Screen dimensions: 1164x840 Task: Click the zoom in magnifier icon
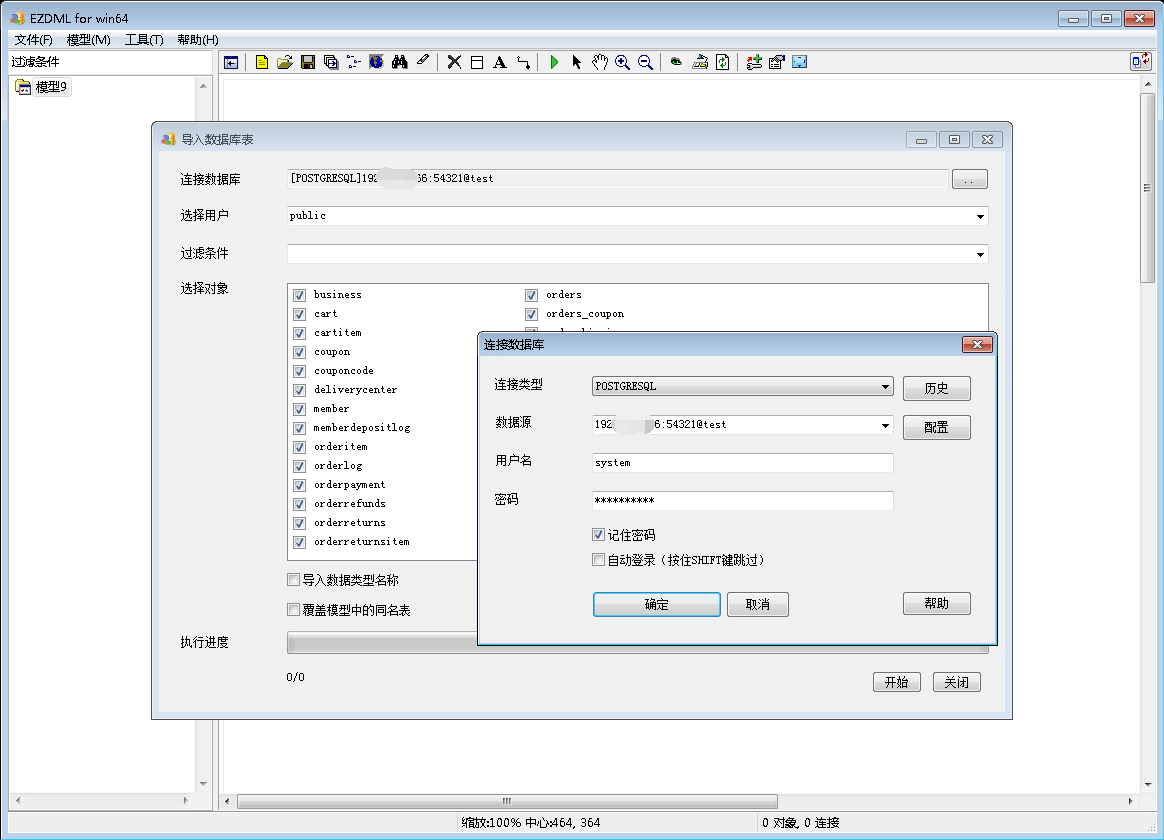[x=622, y=62]
